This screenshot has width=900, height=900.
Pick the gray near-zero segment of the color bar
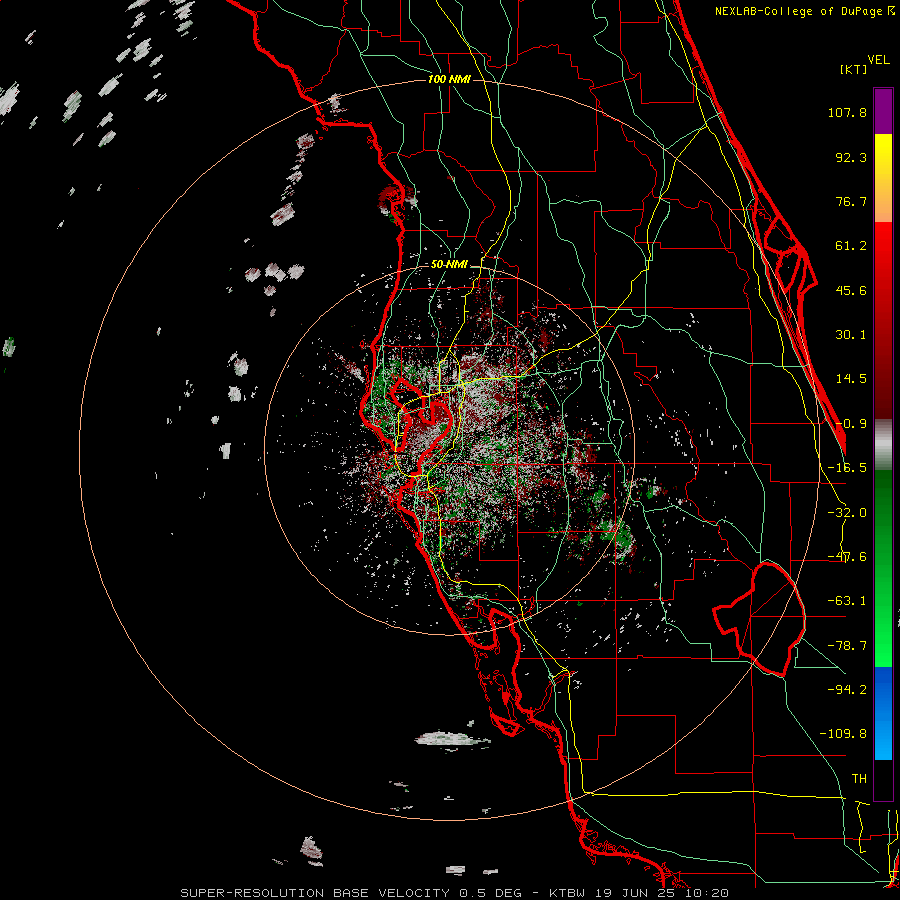click(x=883, y=445)
